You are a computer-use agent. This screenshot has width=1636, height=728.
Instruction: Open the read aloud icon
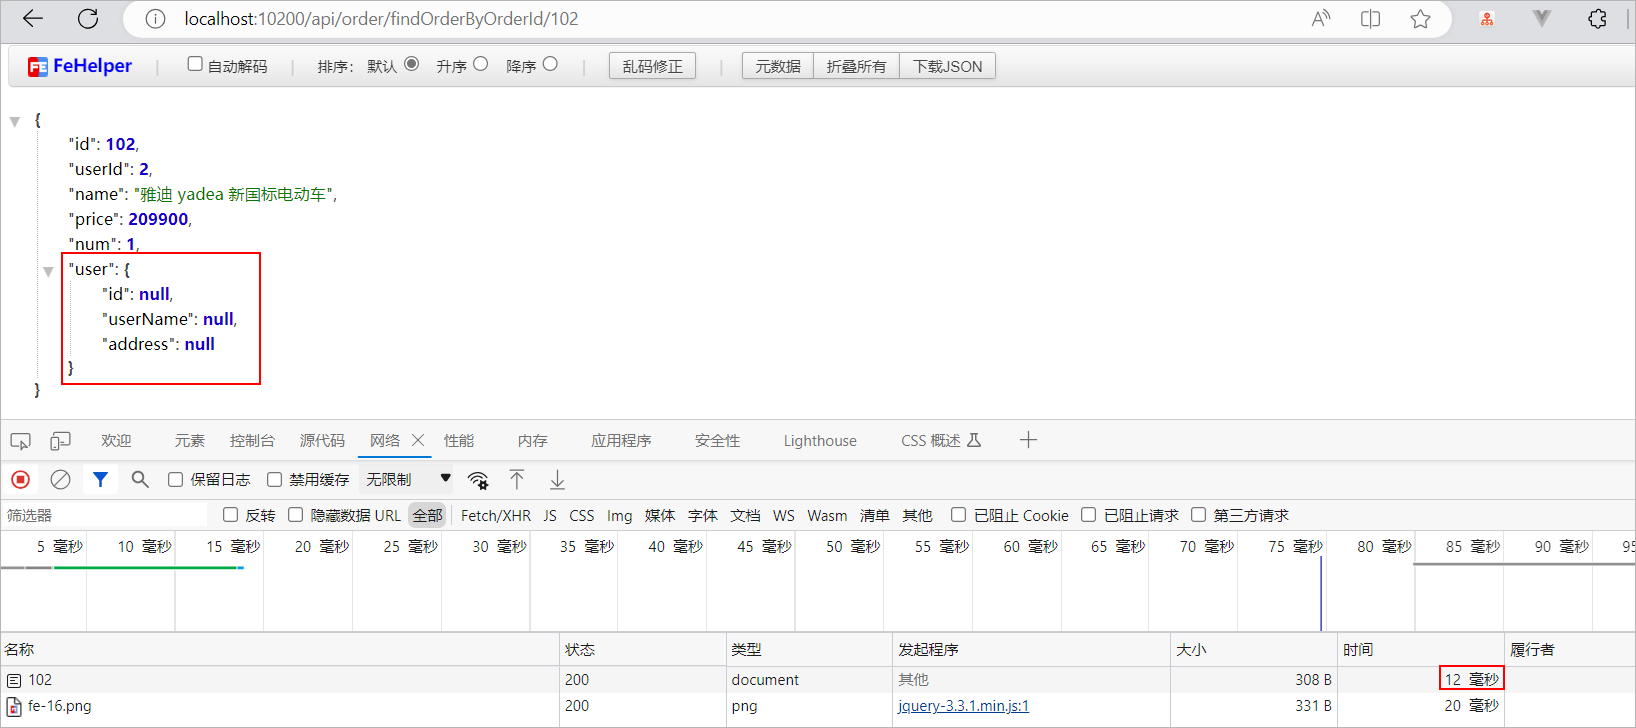coord(1321,19)
